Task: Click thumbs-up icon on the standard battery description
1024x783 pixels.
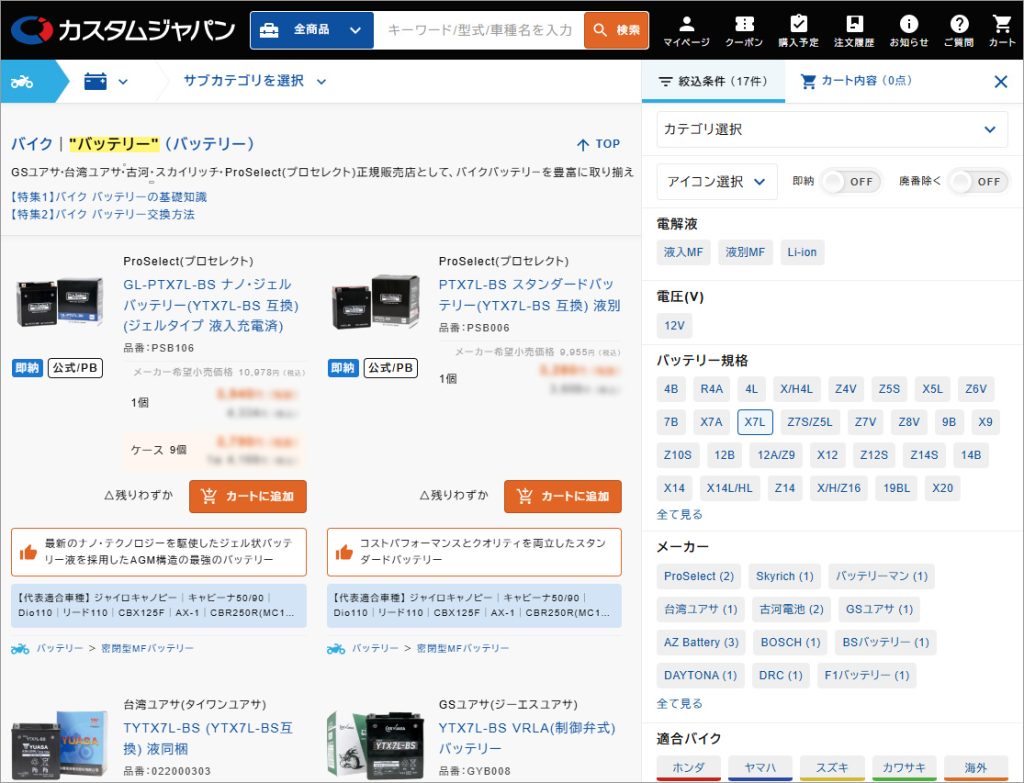Action: (x=344, y=552)
